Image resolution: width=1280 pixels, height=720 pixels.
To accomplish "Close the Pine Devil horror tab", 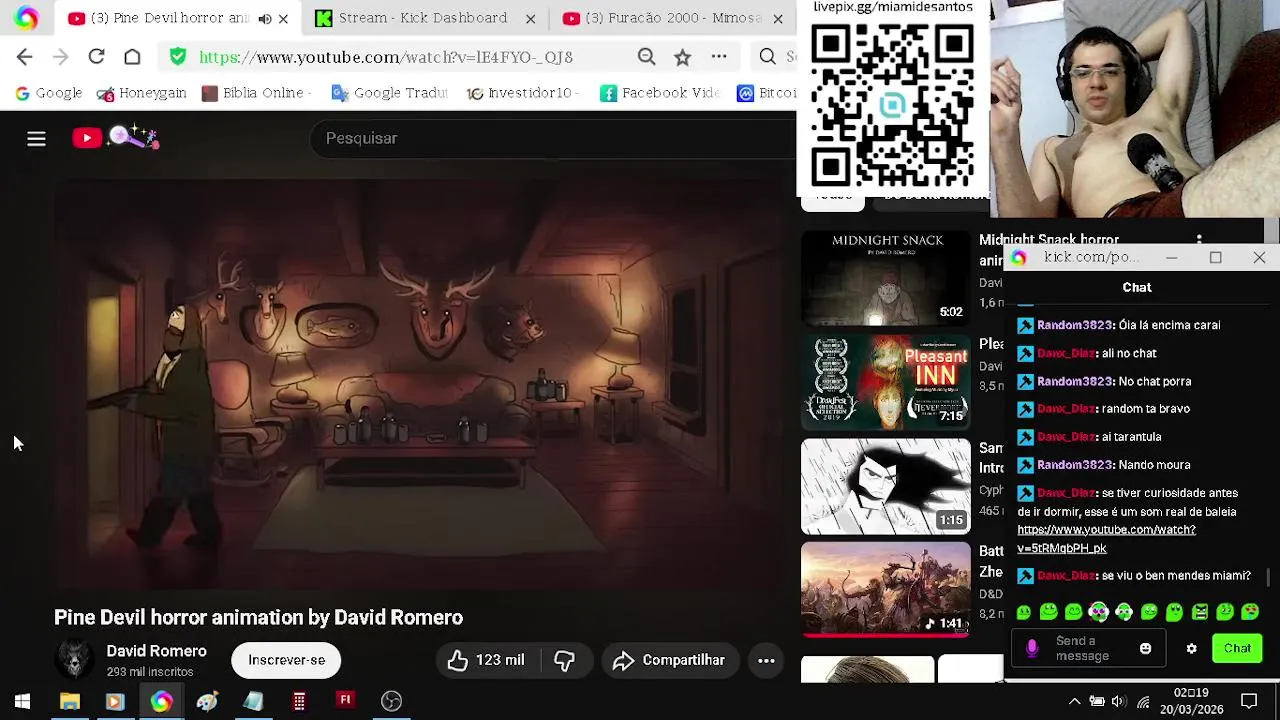I will tap(283, 18).
